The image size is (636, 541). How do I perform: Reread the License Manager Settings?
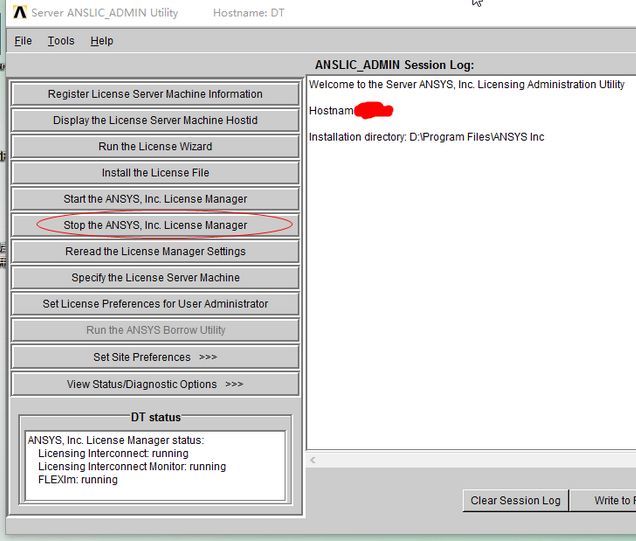tap(155, 251)
